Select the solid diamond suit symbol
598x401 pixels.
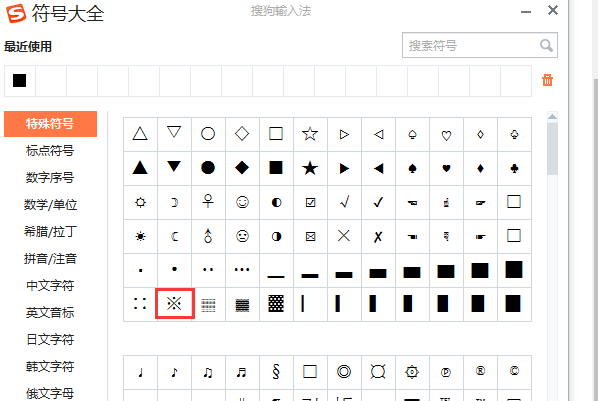480,168
